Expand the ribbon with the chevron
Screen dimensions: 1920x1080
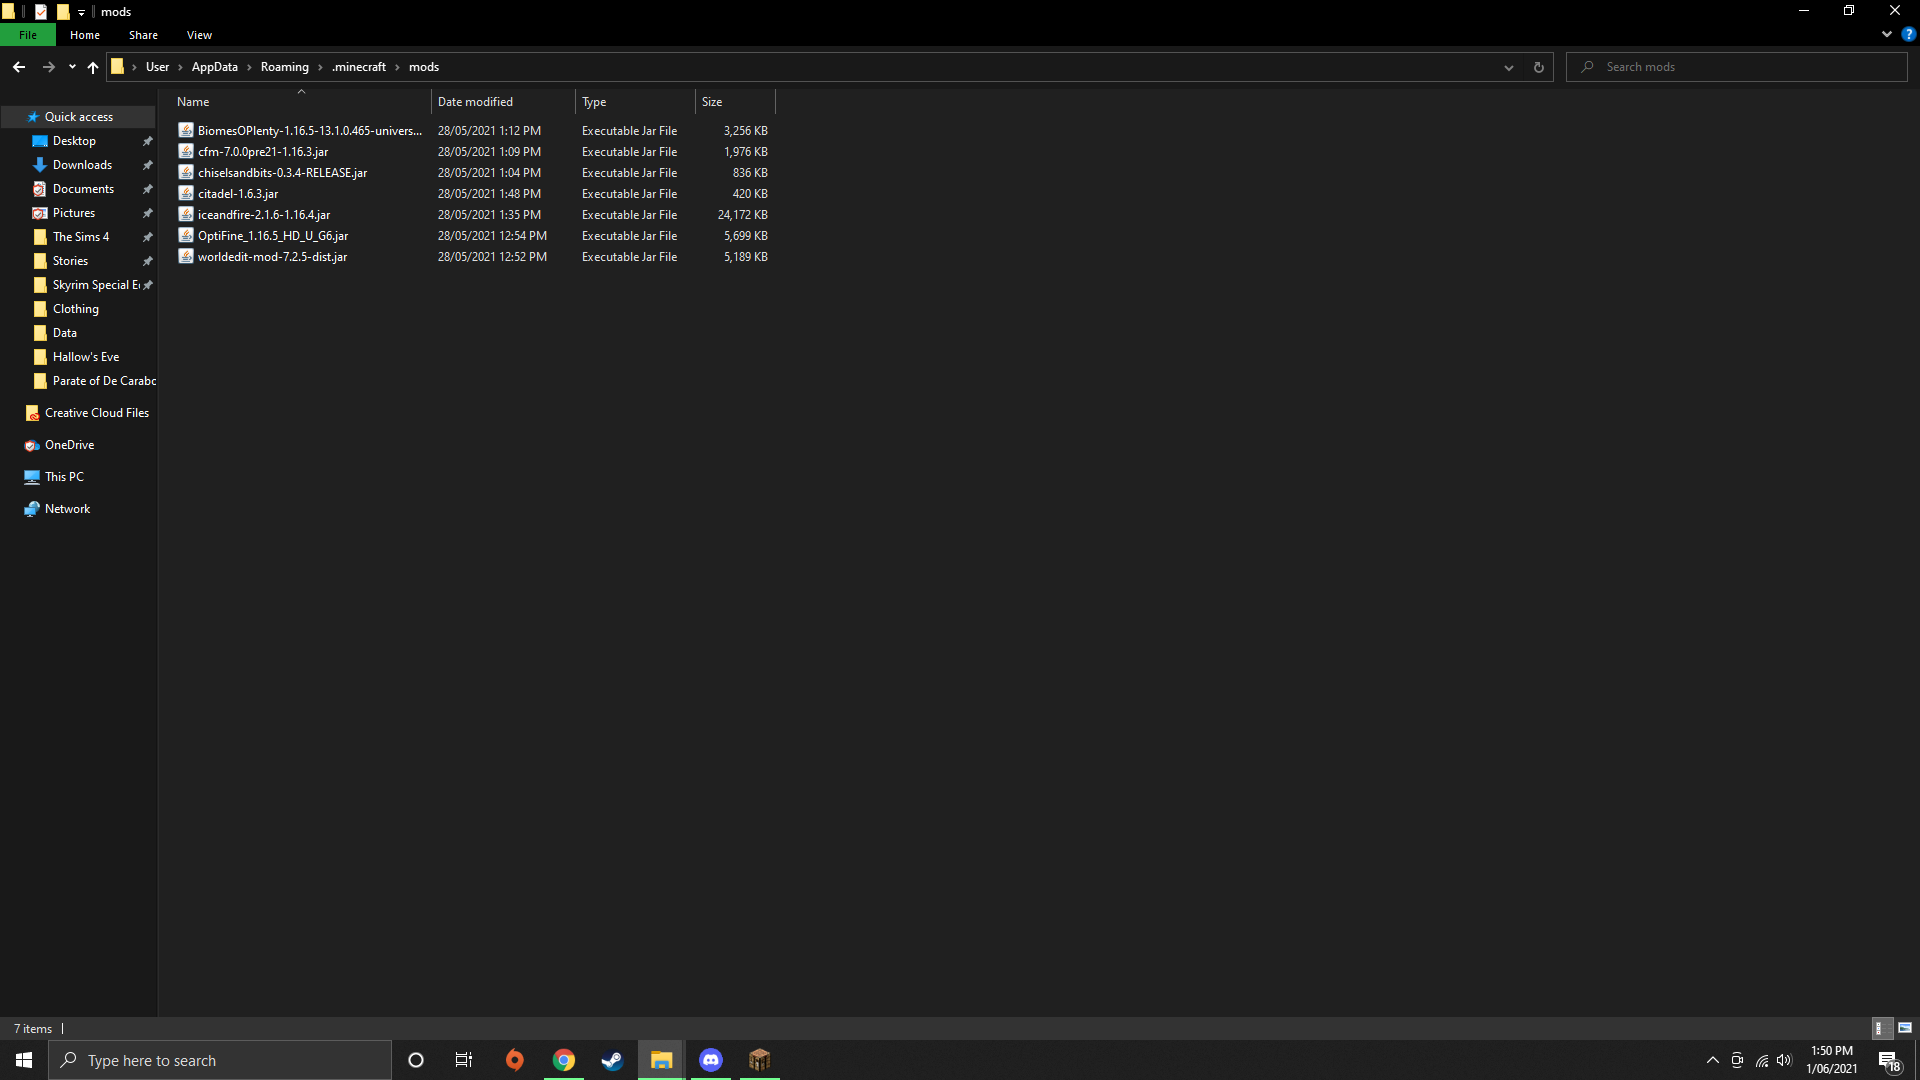pyautogui.click(x=1887, y=34)
